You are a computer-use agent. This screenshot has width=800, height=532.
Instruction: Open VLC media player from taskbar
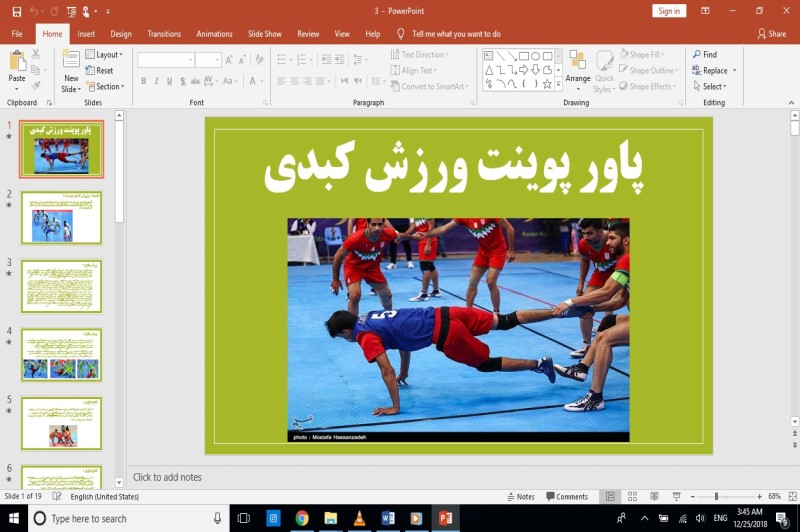[x=360, y=518]
